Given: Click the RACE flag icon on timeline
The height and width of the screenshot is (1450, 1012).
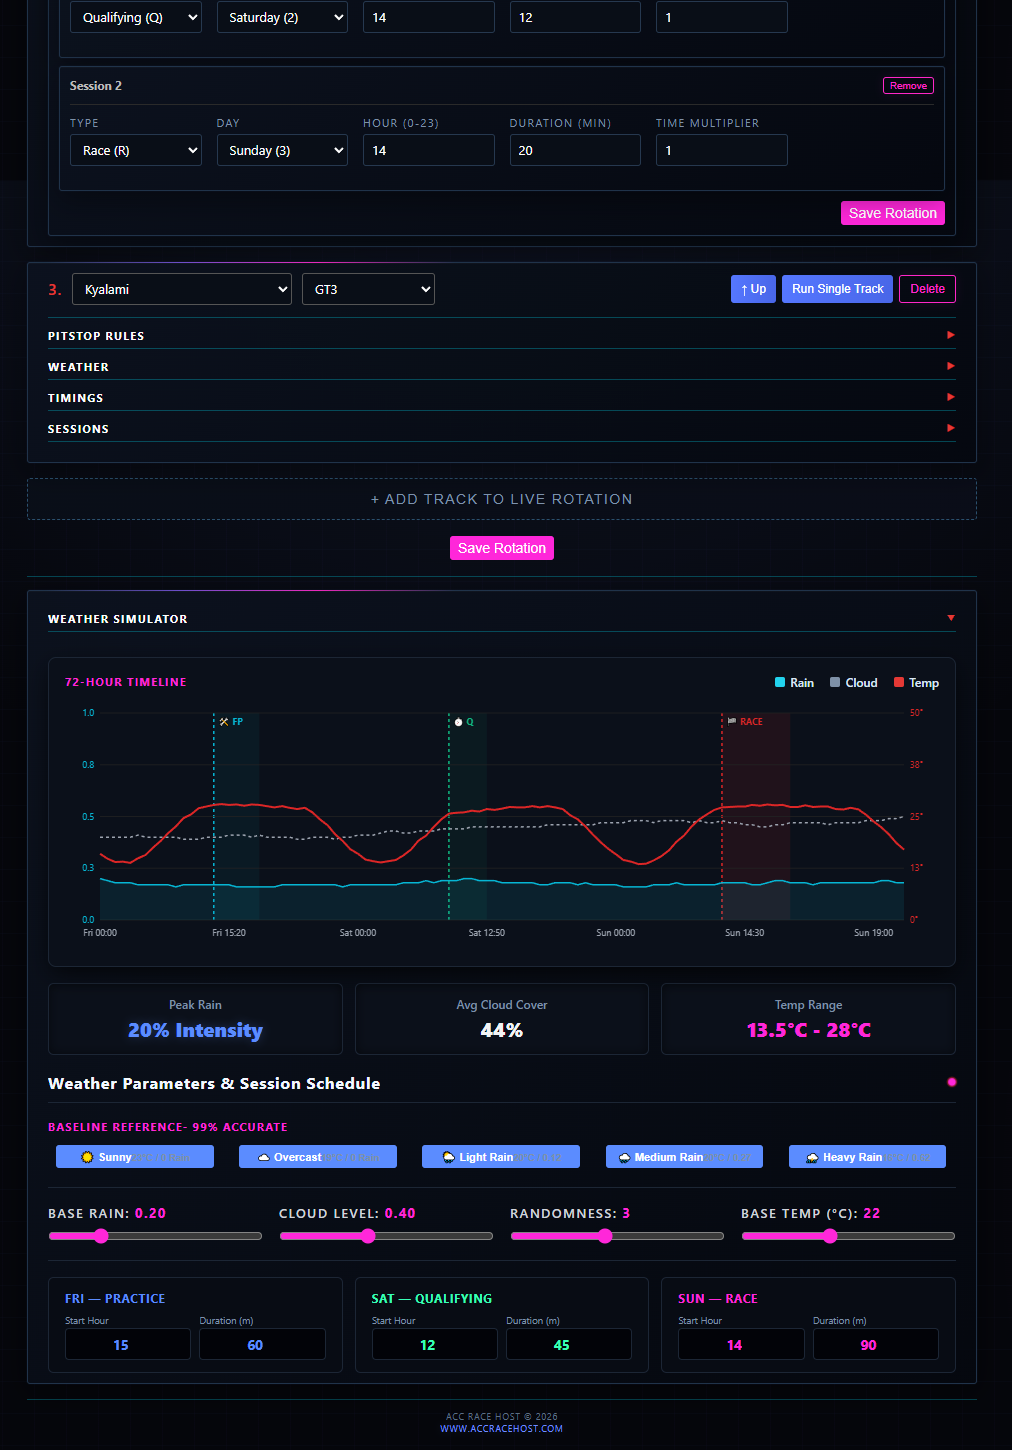Looking at the screenshot, I should (x=732, y=721).
